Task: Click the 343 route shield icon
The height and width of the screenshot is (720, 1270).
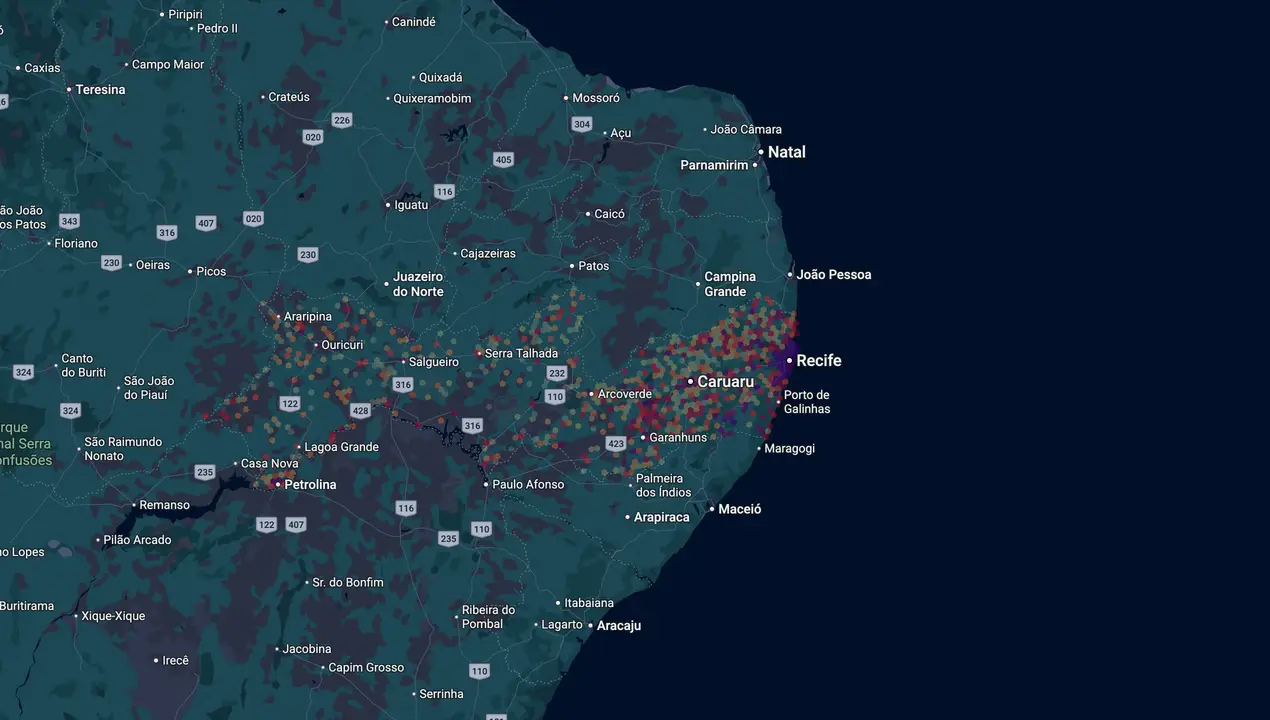Action: (69, 221)
